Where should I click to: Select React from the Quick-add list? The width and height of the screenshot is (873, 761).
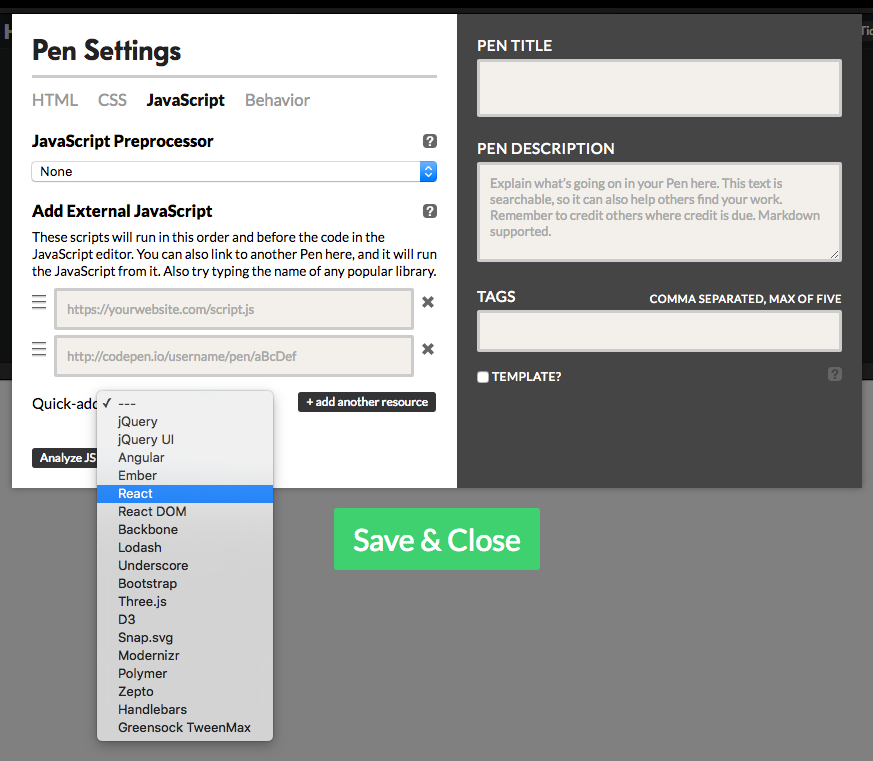tap(135, 493)
